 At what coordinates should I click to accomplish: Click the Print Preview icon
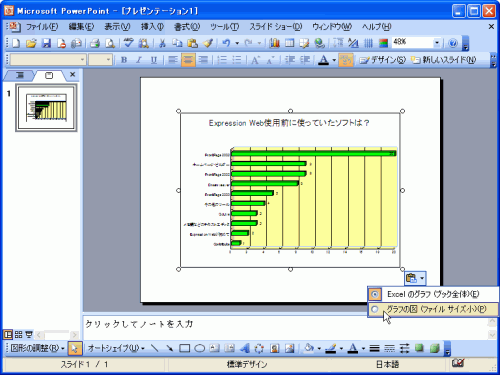tap(110, 43)
